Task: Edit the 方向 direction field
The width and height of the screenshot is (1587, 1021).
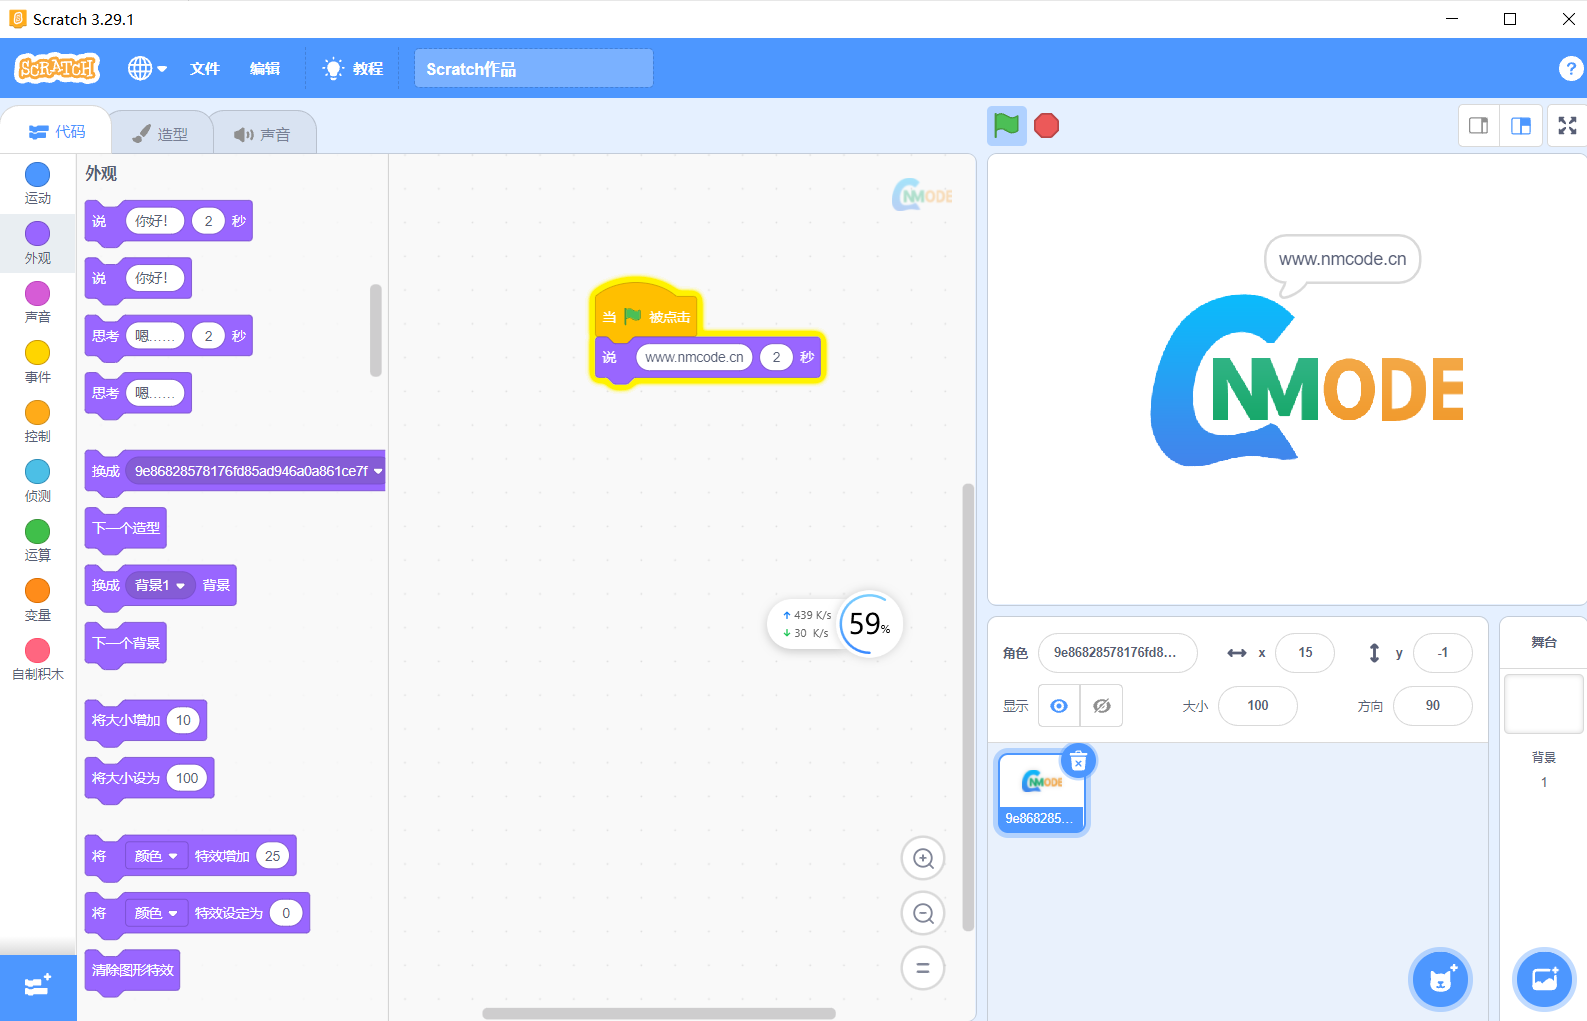Action: 1433,706
